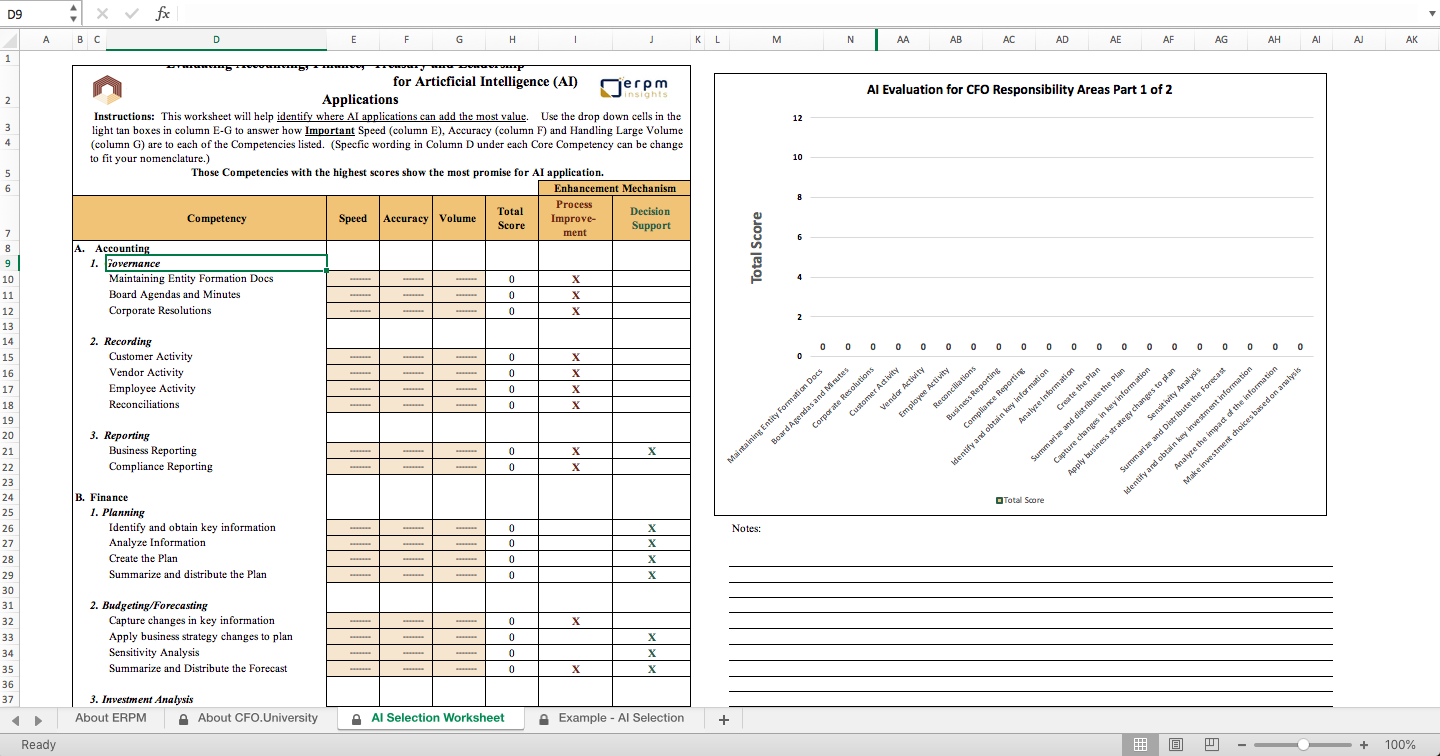1440x756 pixels.
Task: Switch to Page Layout view in status bar
Action: point(1175,745)
